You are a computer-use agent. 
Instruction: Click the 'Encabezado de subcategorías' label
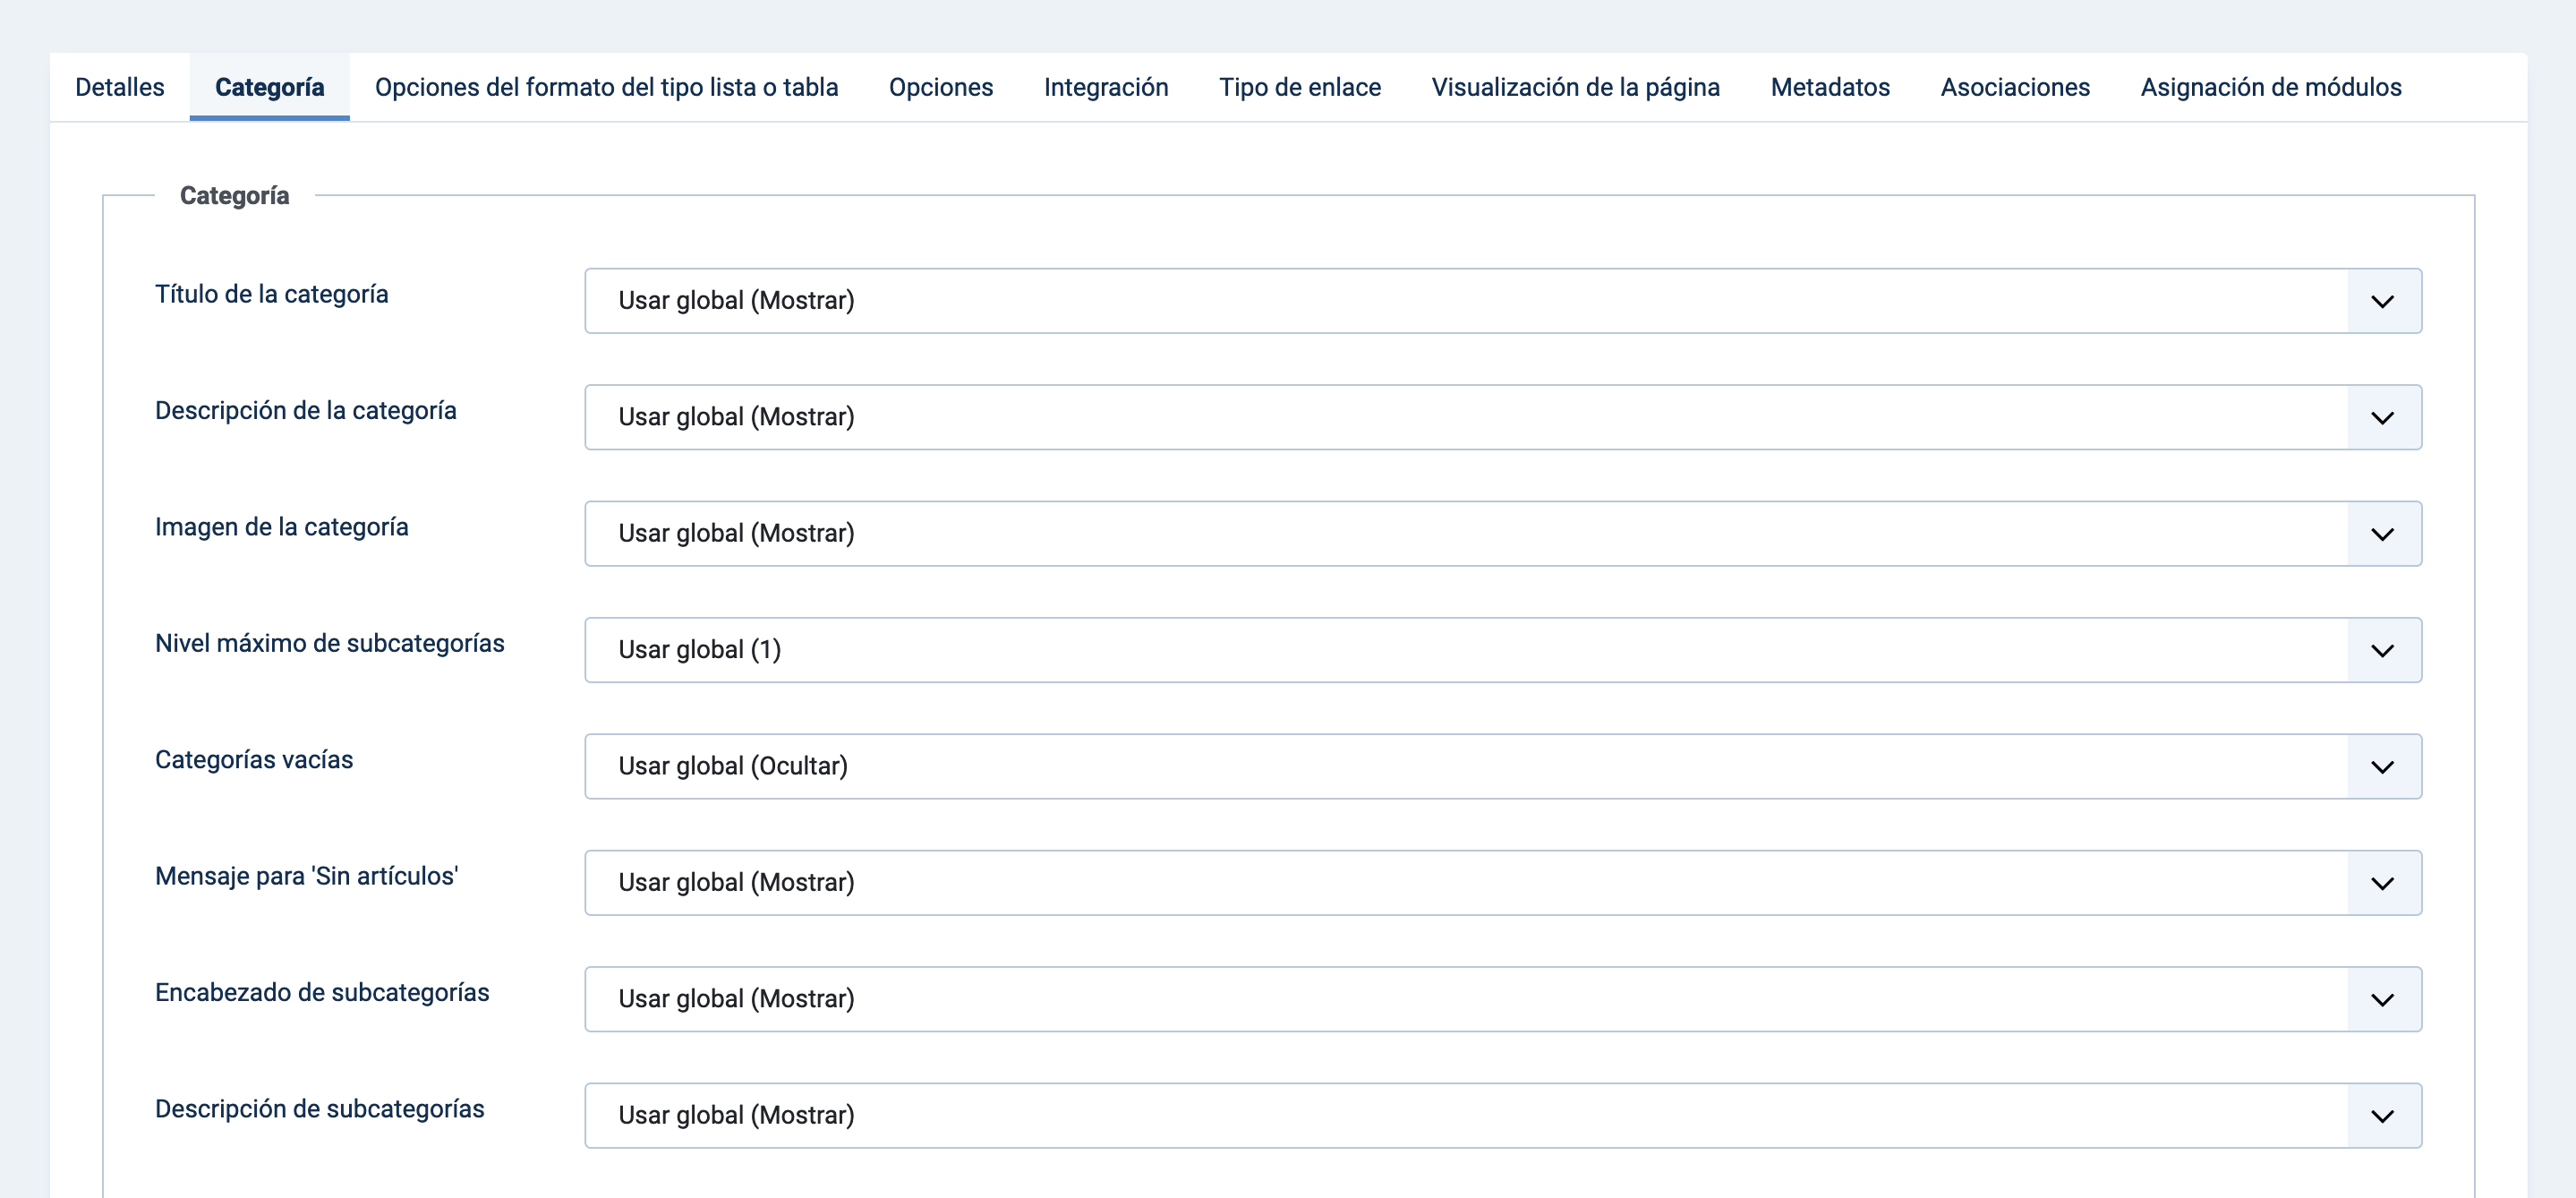[x=322, y=992]
